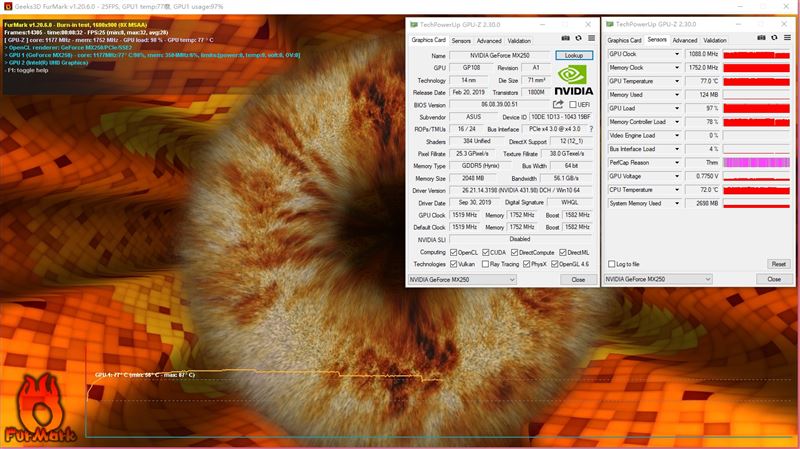
Task: Toggle the Vulkan checkbox
Action: [453, 264]
